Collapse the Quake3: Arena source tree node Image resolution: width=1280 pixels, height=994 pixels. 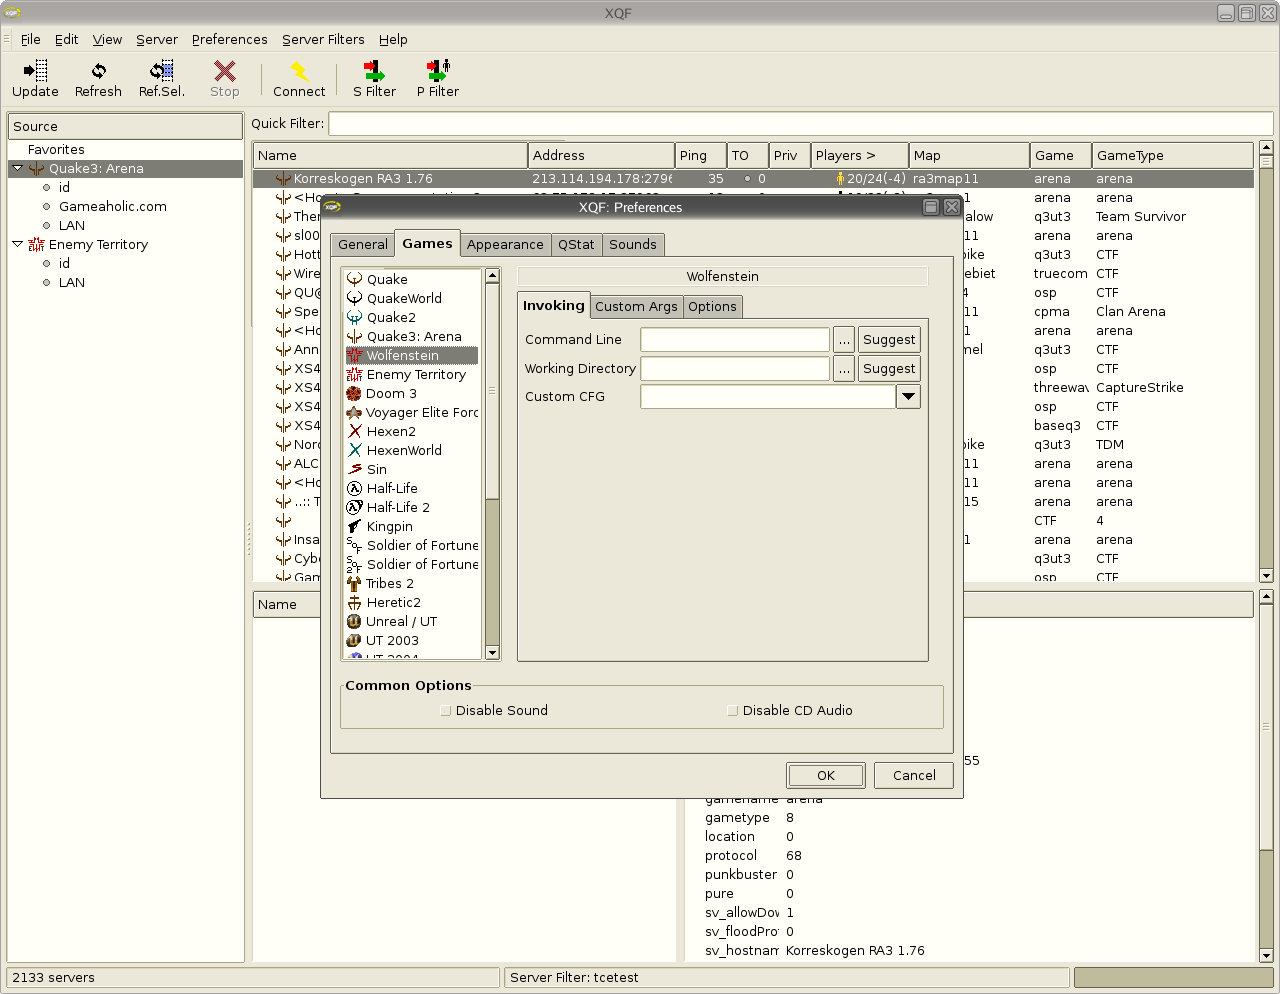tap(17, 168)
